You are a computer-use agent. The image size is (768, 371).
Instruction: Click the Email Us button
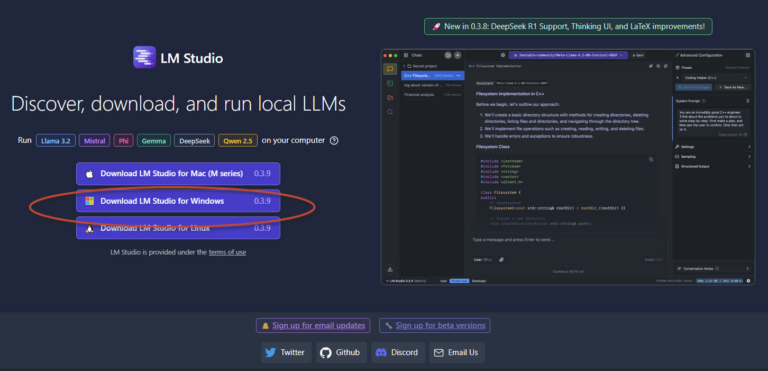click(x=457, y=352)
